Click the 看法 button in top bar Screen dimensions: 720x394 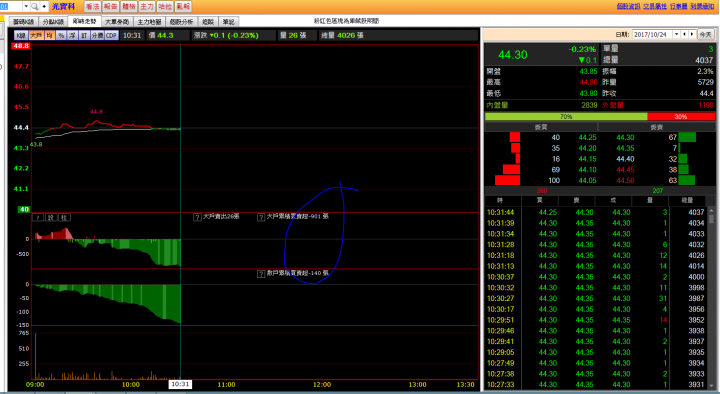pos(92,6)
